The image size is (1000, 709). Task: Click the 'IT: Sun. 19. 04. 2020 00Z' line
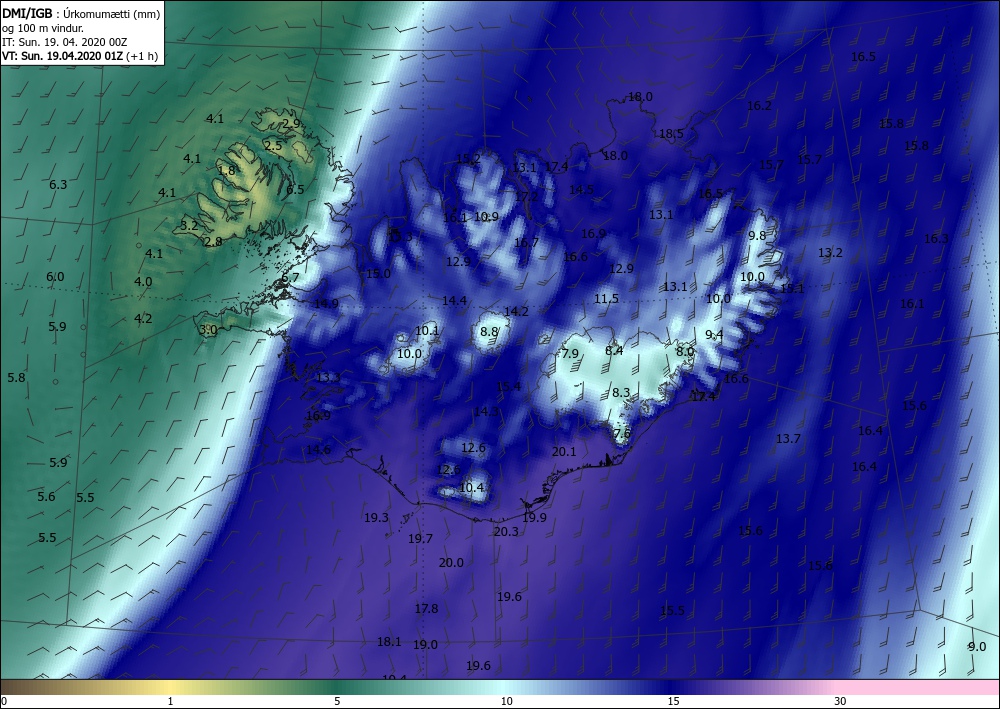(64, 42)
